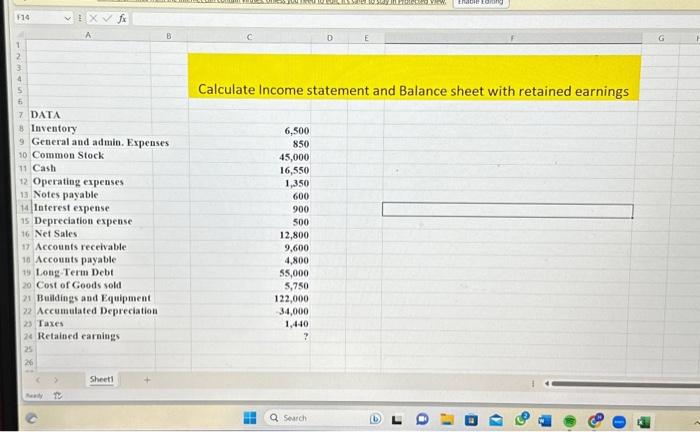Click the previous sheet navigation arrow
This screenshot has width=700, height=432.
38,380
